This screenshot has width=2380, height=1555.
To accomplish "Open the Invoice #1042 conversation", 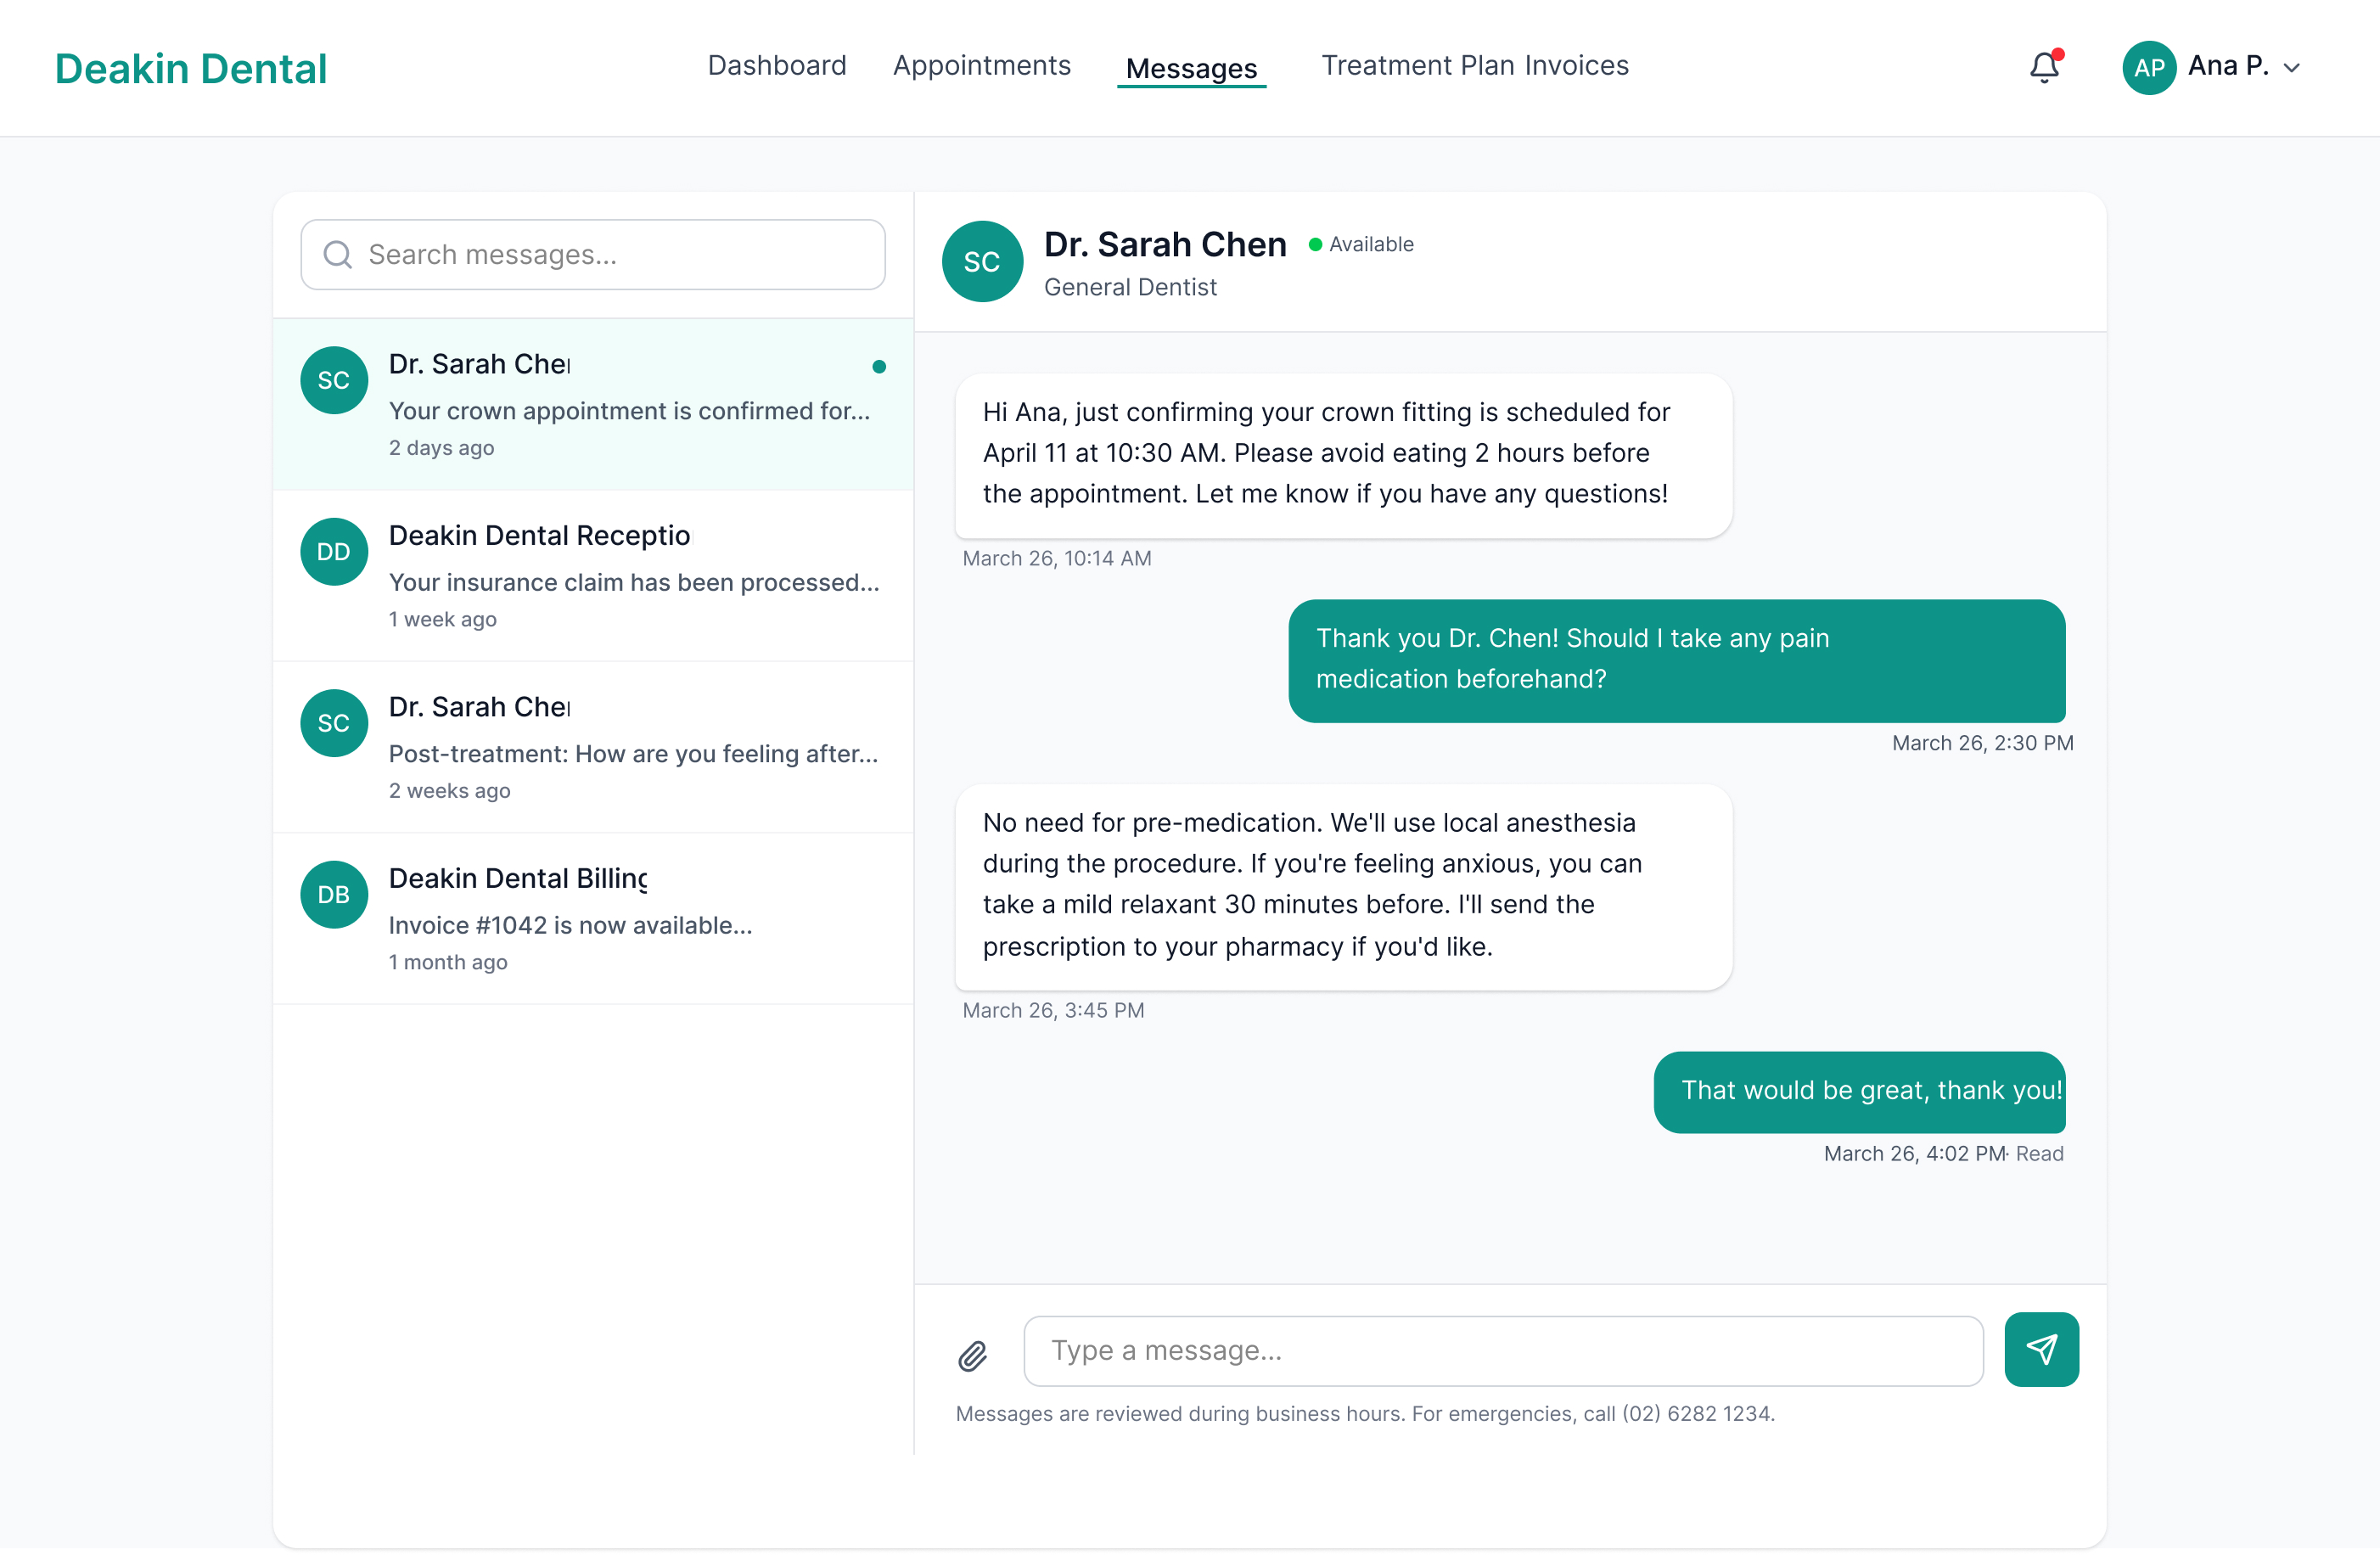I will click(593, 918).
